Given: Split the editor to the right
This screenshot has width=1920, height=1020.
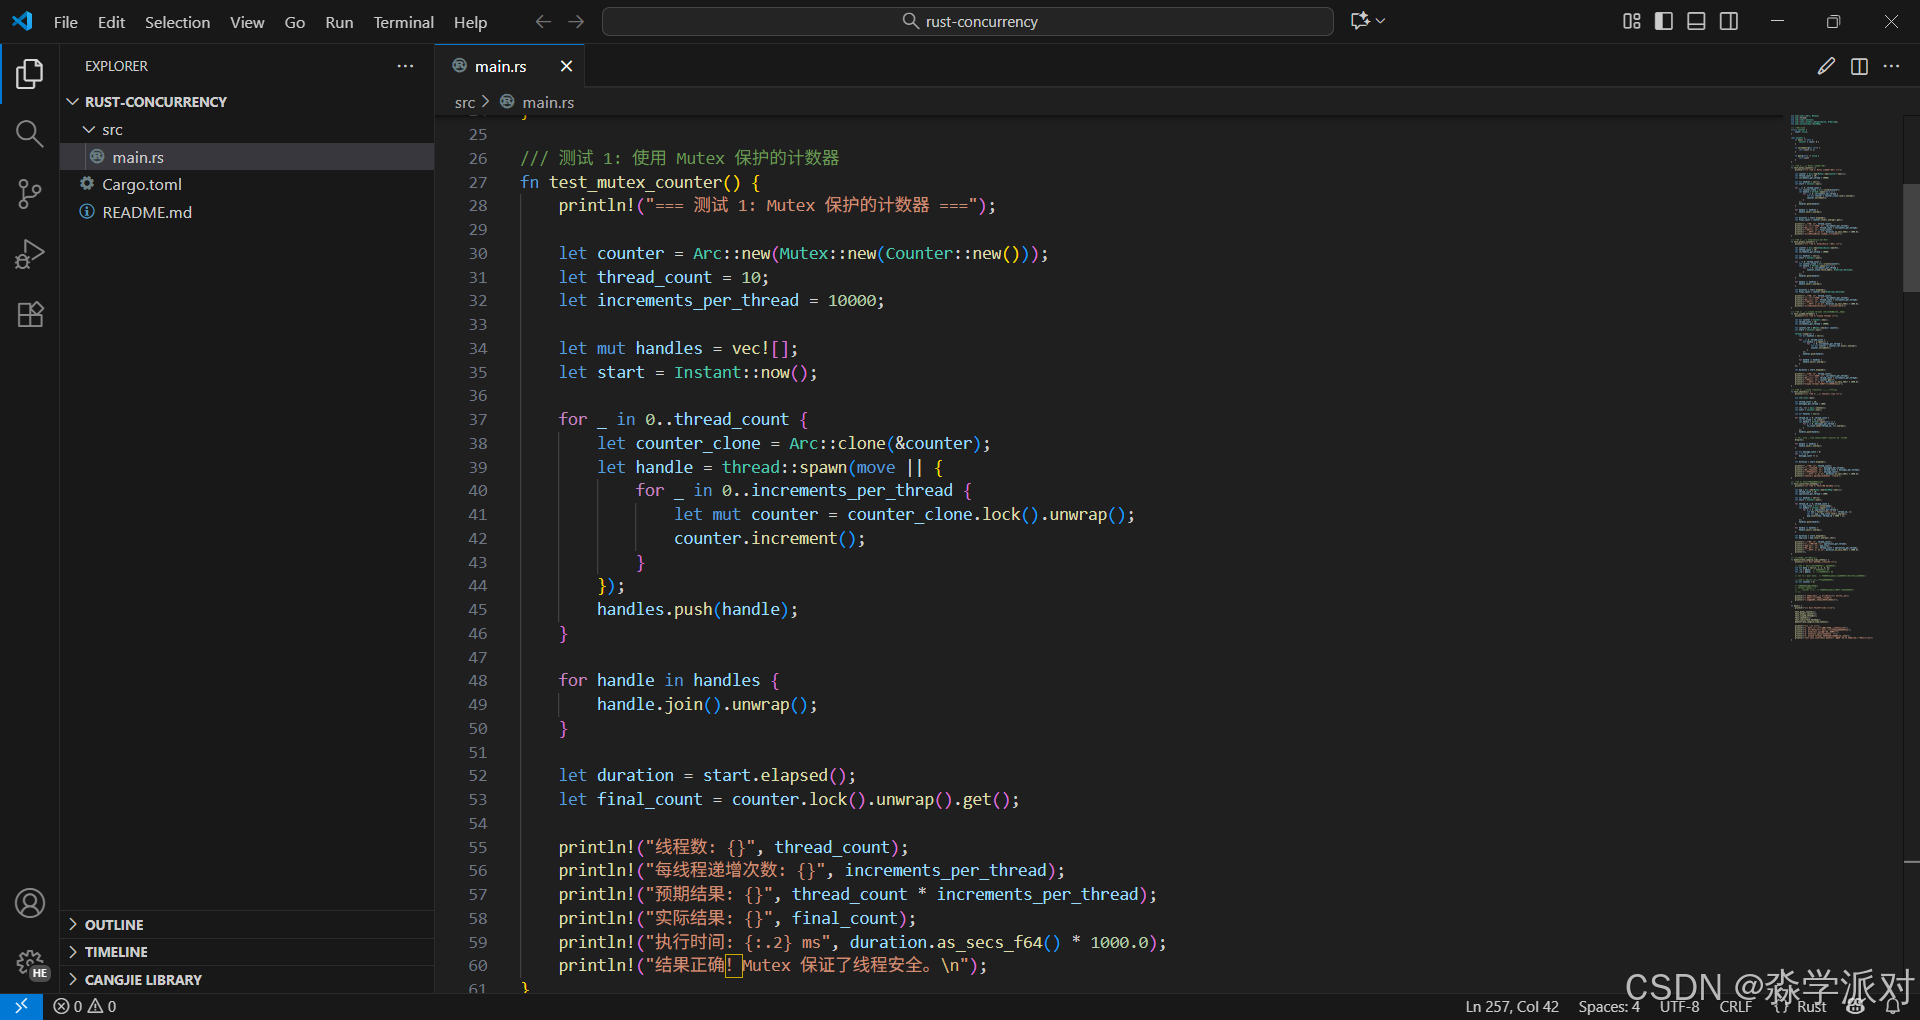Looking at the screenshot, I should (x=1859, y=66).
